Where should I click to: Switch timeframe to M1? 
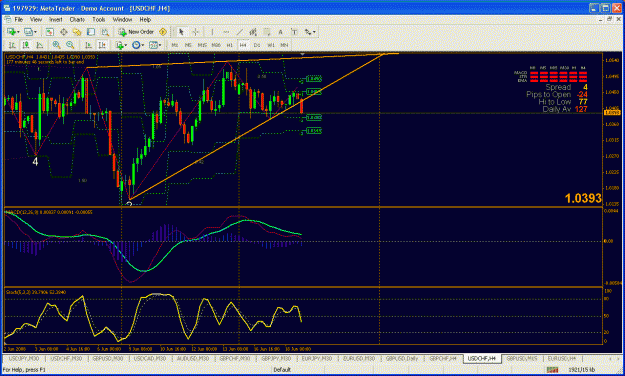tap(175, 45)
